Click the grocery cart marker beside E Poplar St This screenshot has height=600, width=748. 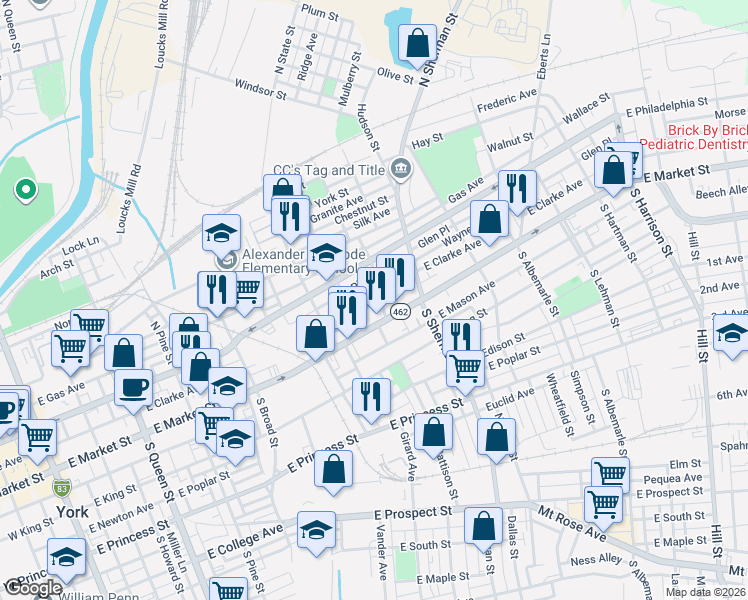465,370
